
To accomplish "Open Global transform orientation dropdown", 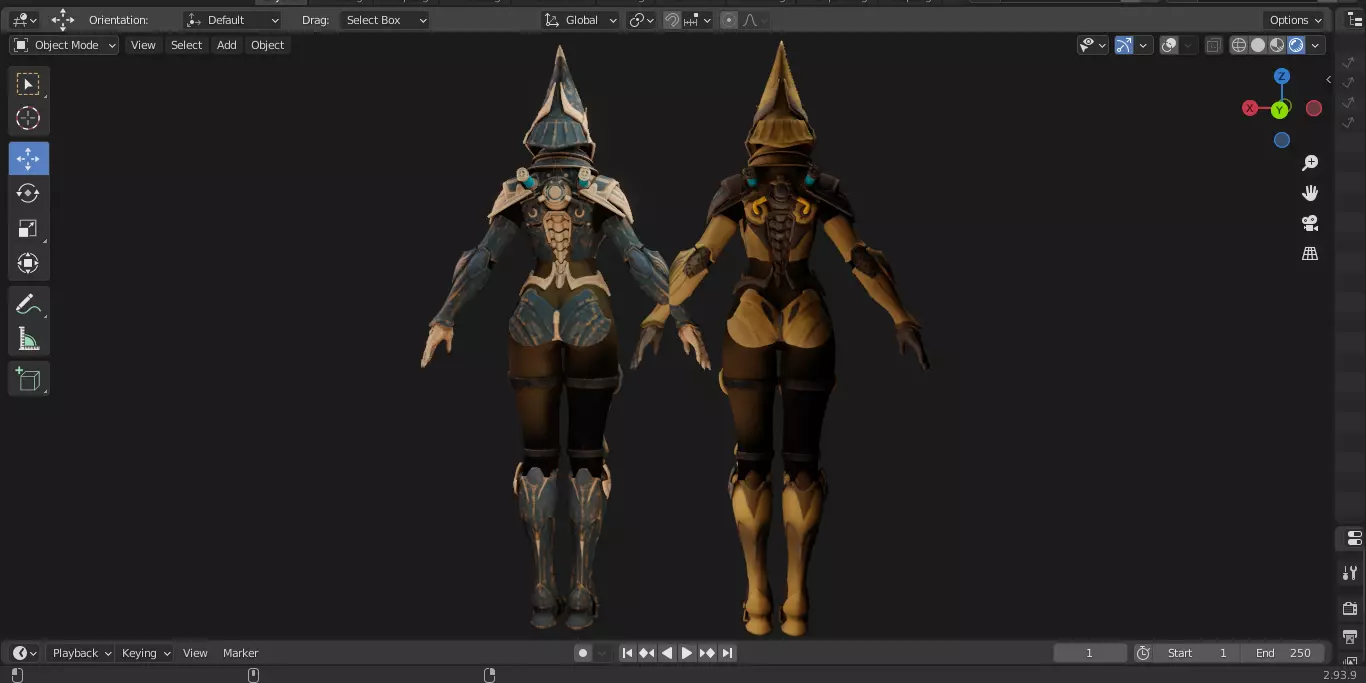I will click(581, 20).
